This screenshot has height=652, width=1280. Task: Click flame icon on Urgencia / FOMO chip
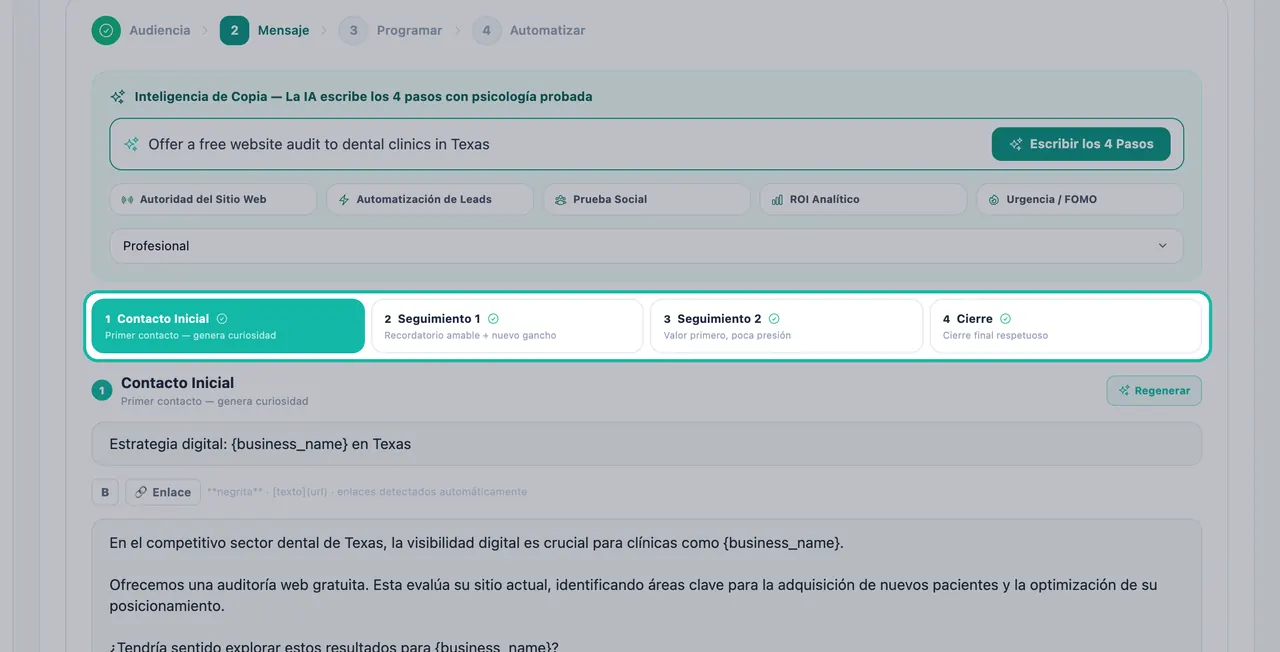[x=994, y=199]
